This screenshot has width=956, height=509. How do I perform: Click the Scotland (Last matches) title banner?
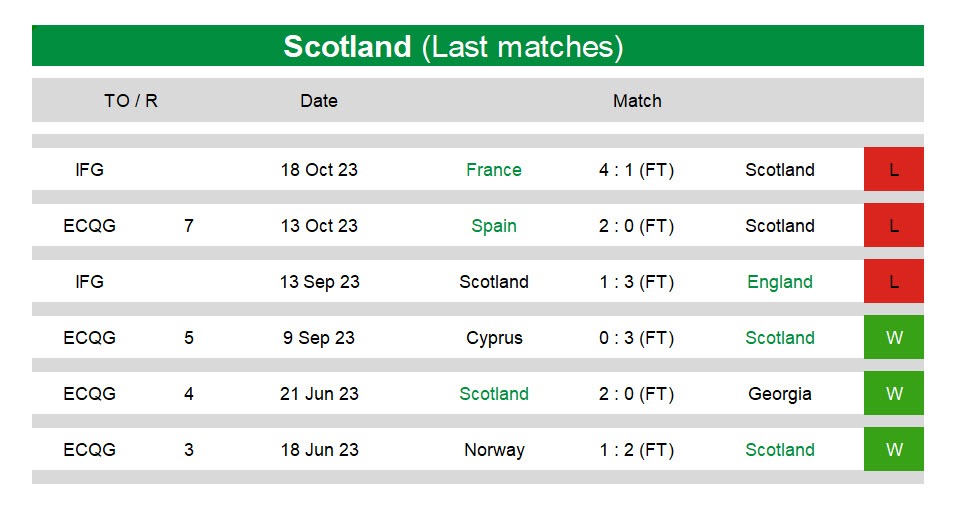tap(478, 46)
